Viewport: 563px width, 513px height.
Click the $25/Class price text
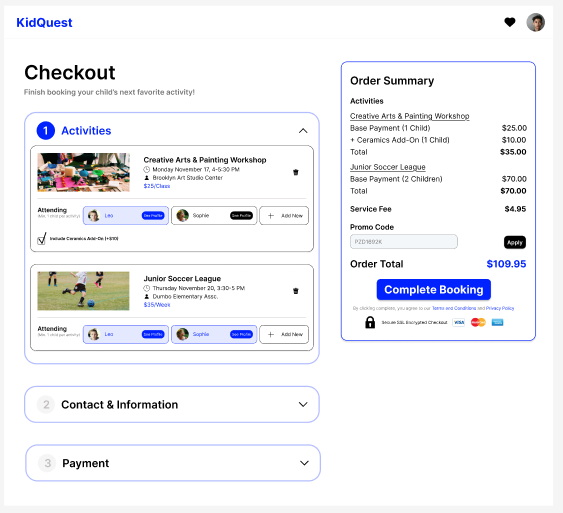[x=157, y=186]
